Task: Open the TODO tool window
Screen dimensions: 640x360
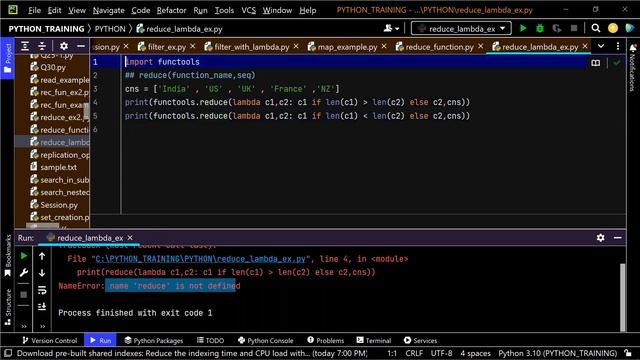Action: coord(211,340)
